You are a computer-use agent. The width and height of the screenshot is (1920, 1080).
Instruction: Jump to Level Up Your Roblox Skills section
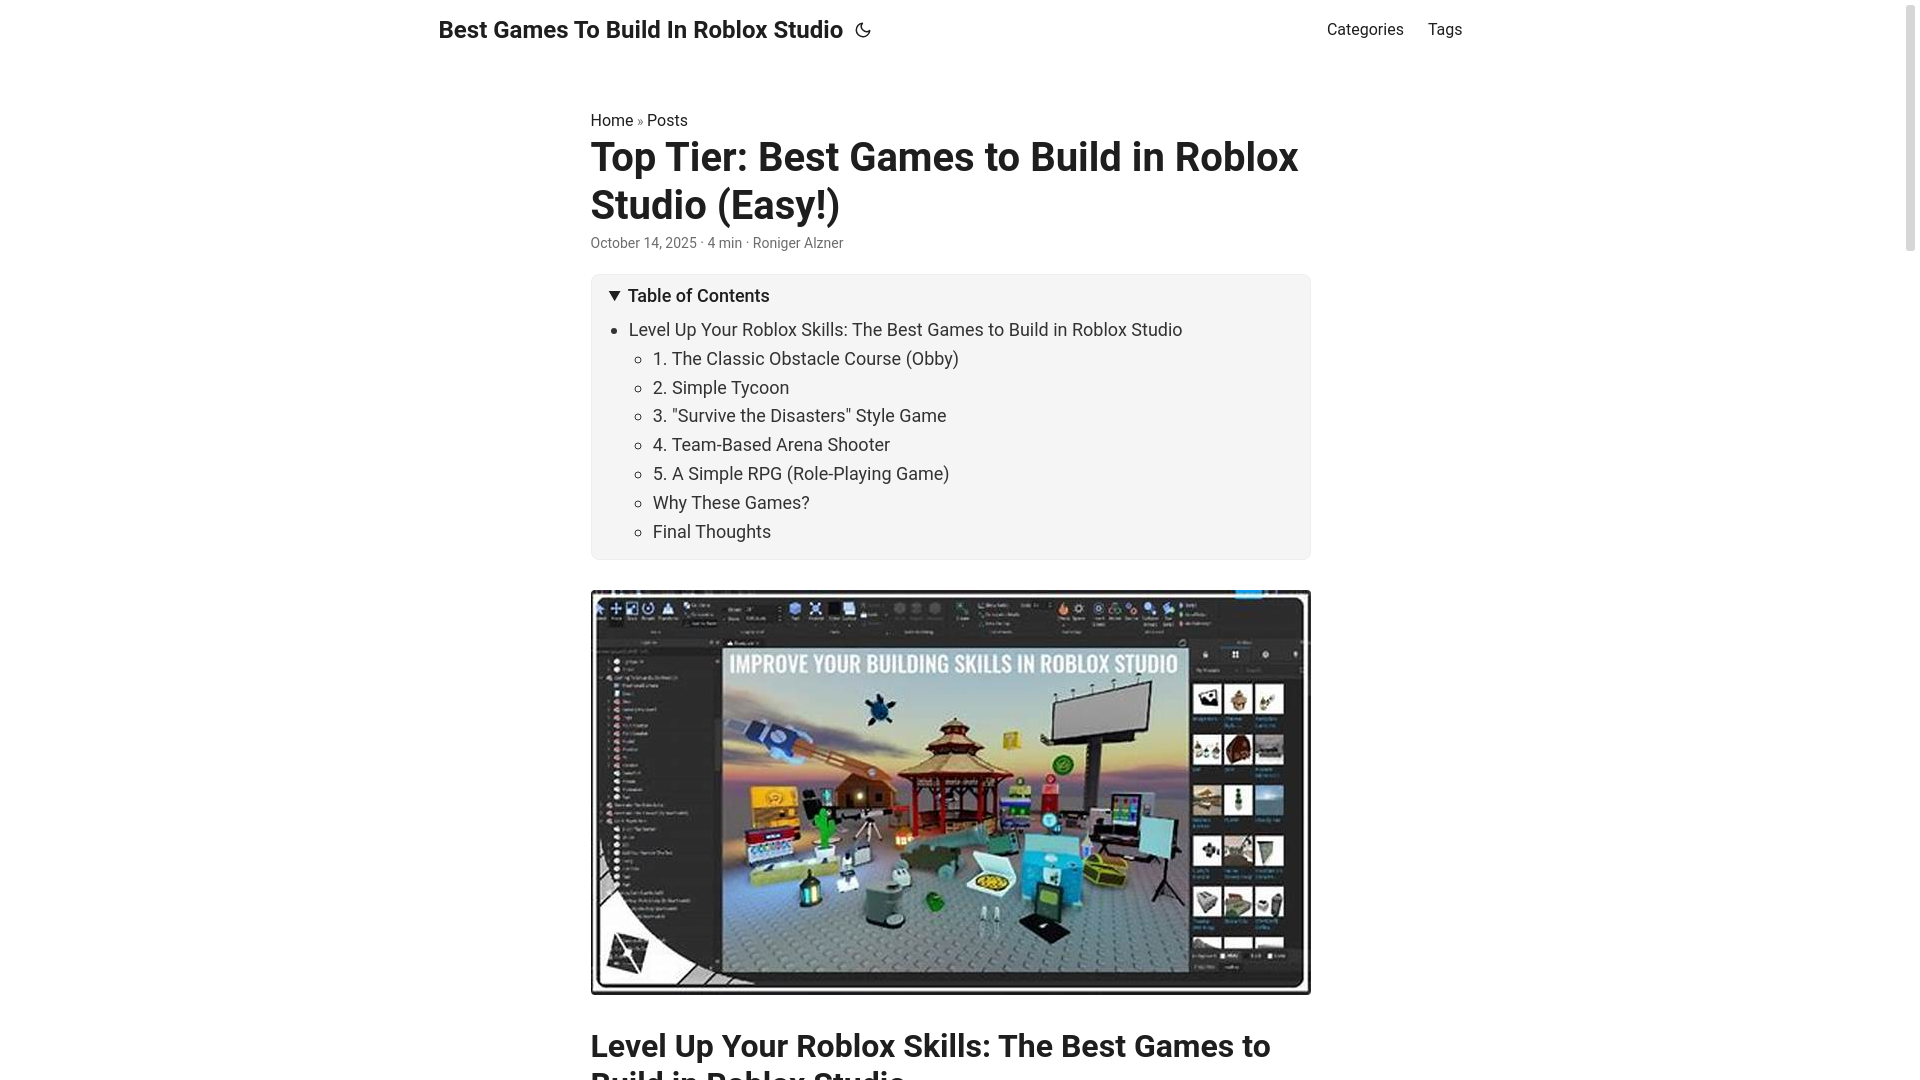905,330
